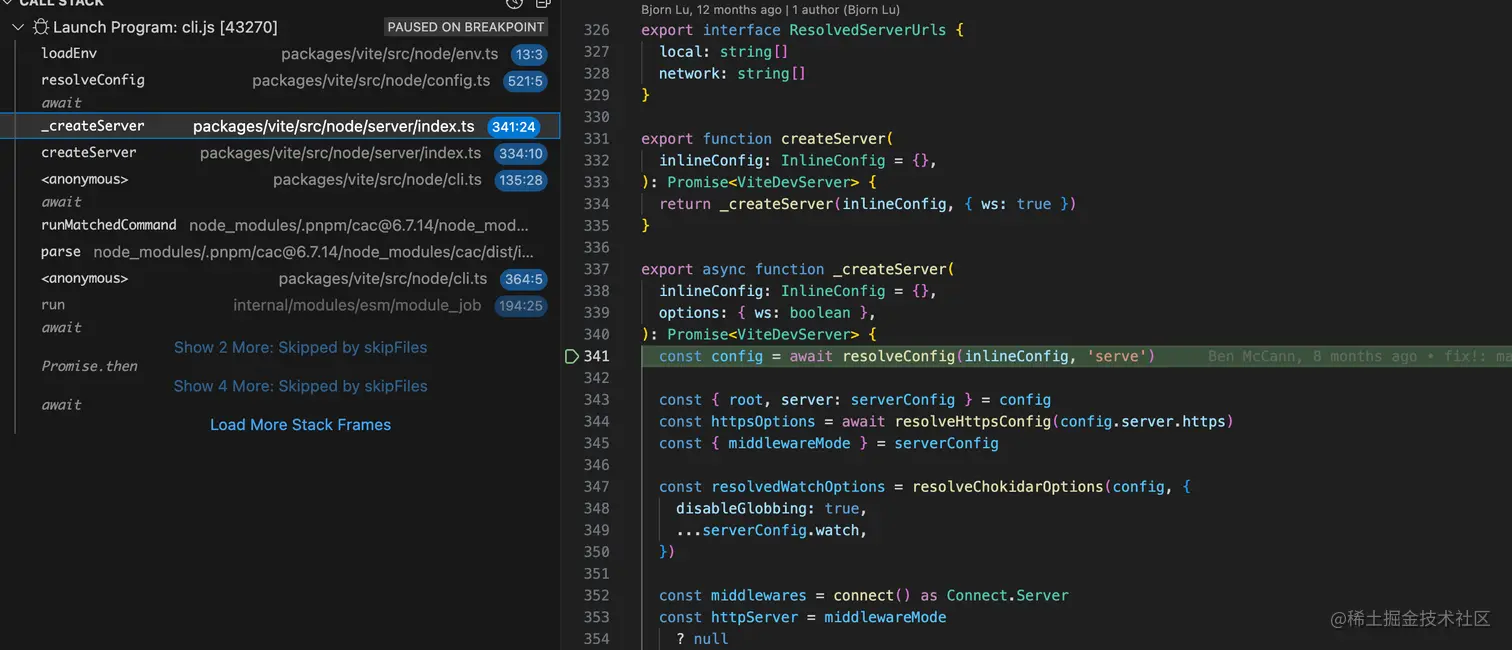The height and width of the screenshot is (650, 1512).
Task: Open the anonymous frame at cli.ts 135:28
Action: (x=280, y=180)
